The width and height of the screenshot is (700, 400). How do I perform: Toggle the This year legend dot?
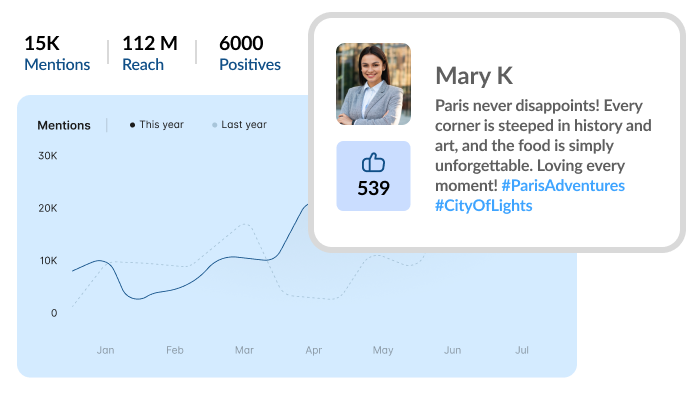(x=132, y=125)
